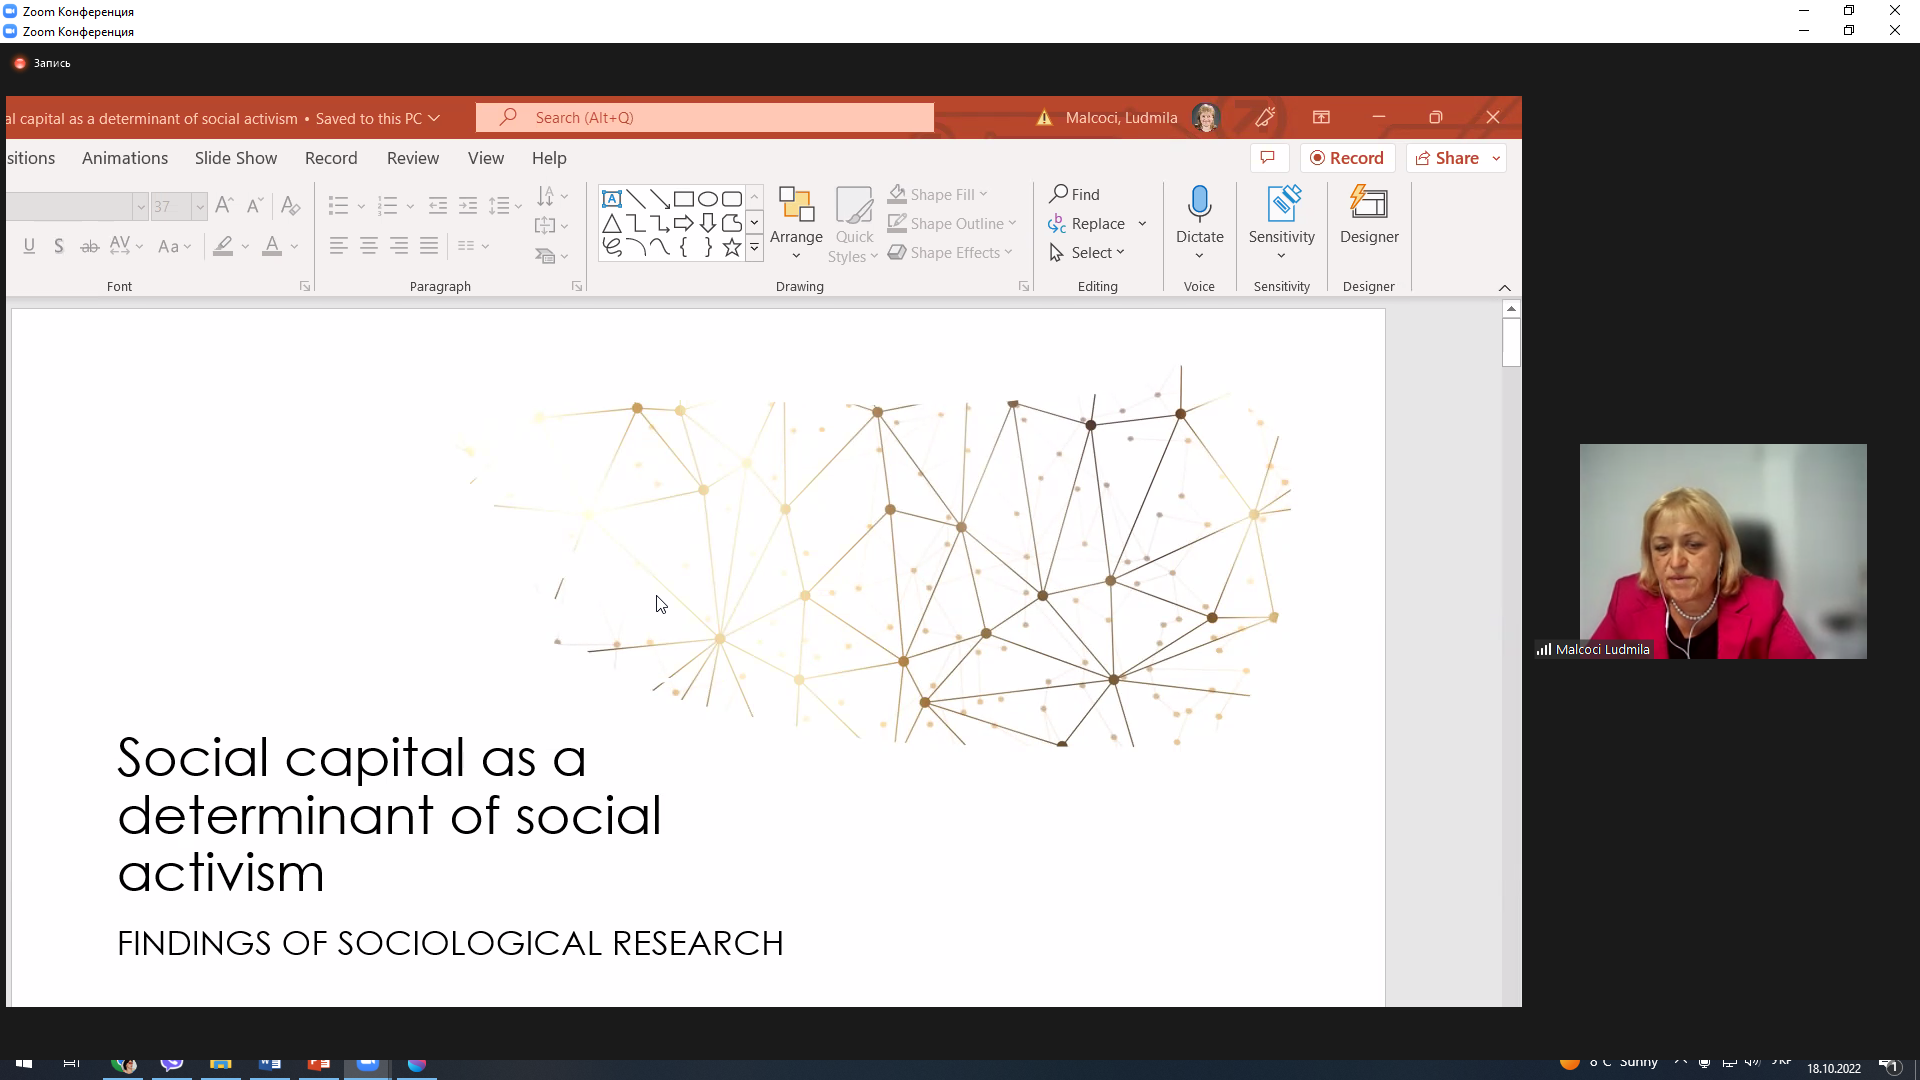Center align paragraph text

pos(369,246)
